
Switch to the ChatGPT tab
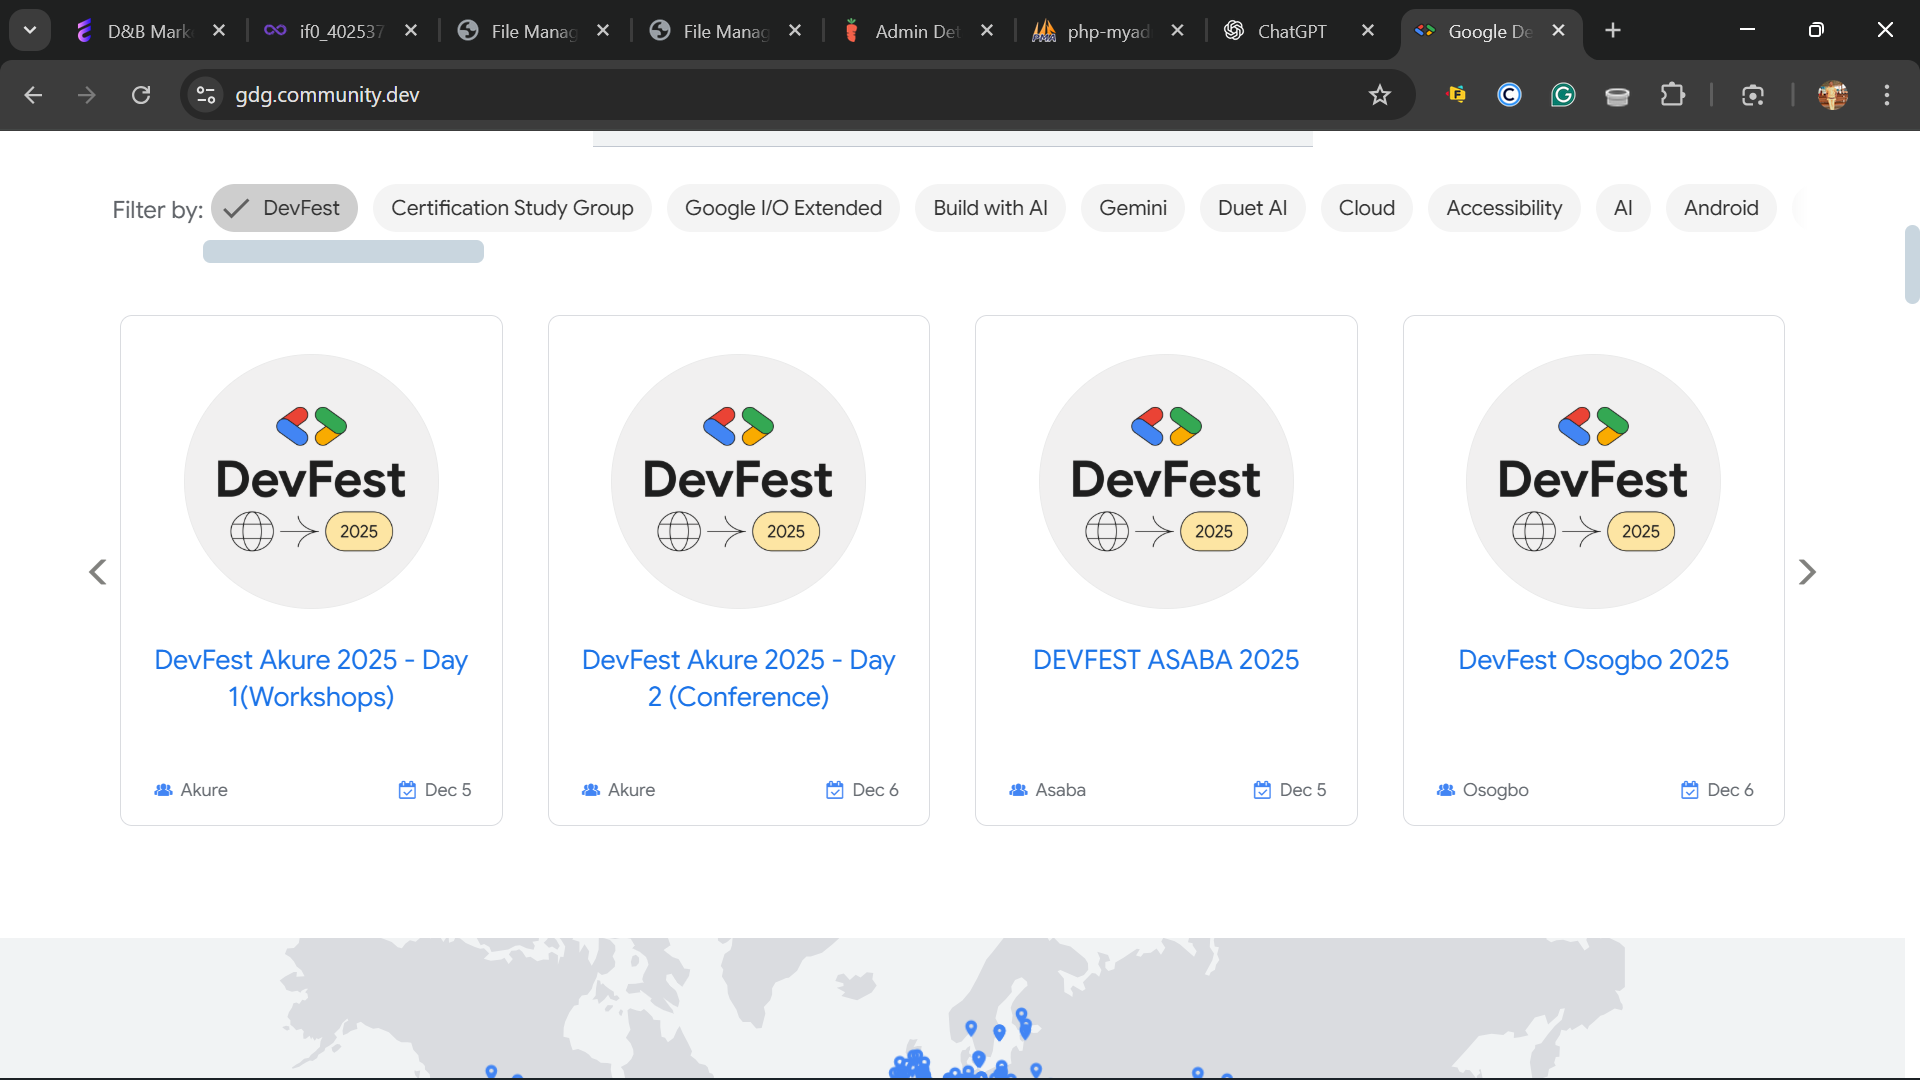pyautogui.click(x=1290, y=31)
